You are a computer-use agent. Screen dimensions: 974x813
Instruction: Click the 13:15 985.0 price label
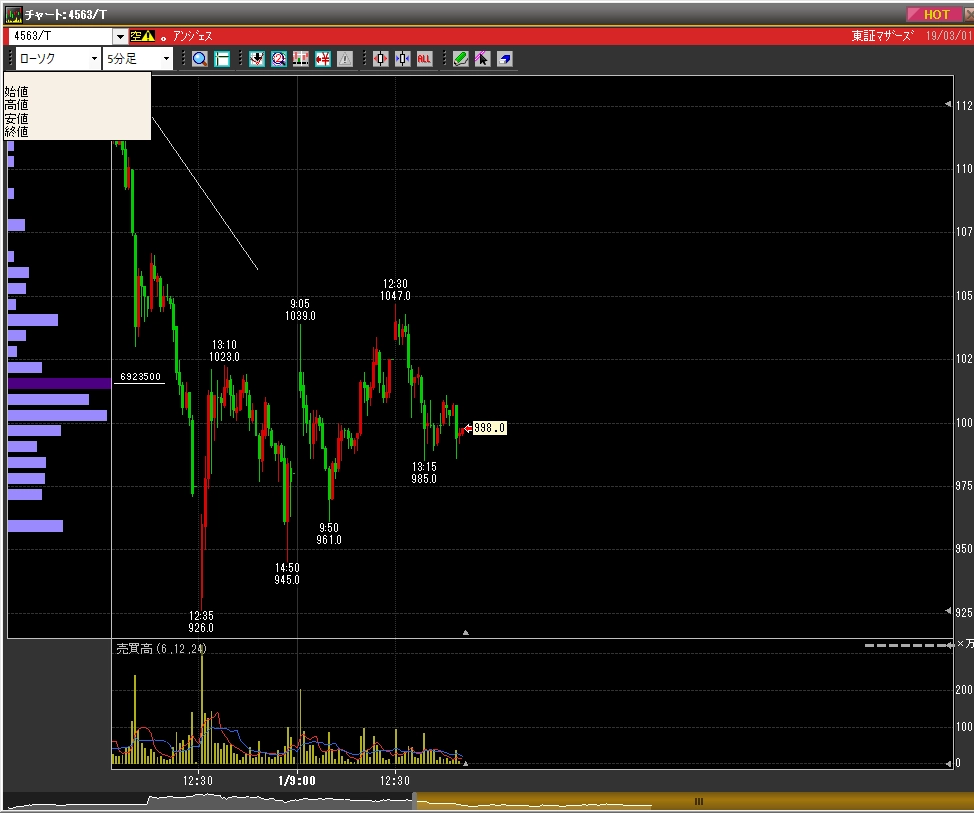424,473
